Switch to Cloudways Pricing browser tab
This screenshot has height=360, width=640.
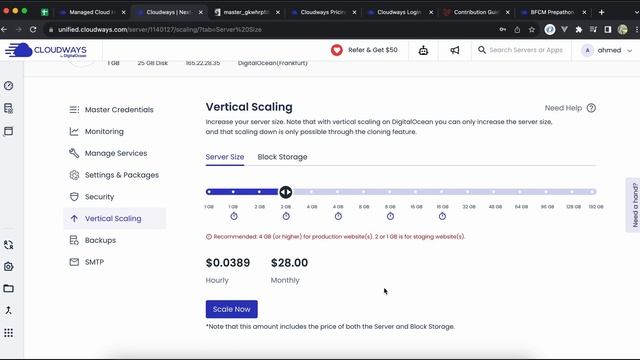[323, 12]
